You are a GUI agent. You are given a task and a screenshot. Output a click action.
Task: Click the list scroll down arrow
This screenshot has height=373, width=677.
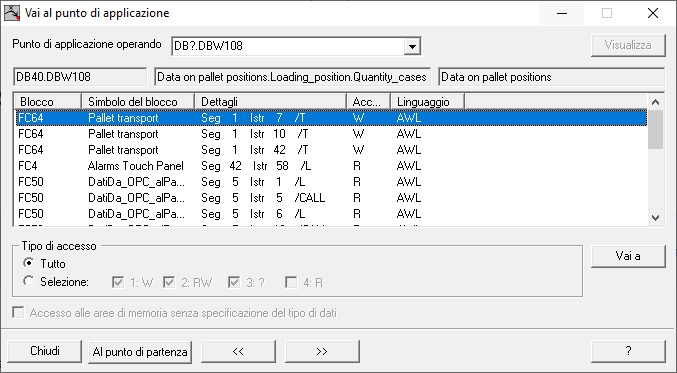click(655, 218)
